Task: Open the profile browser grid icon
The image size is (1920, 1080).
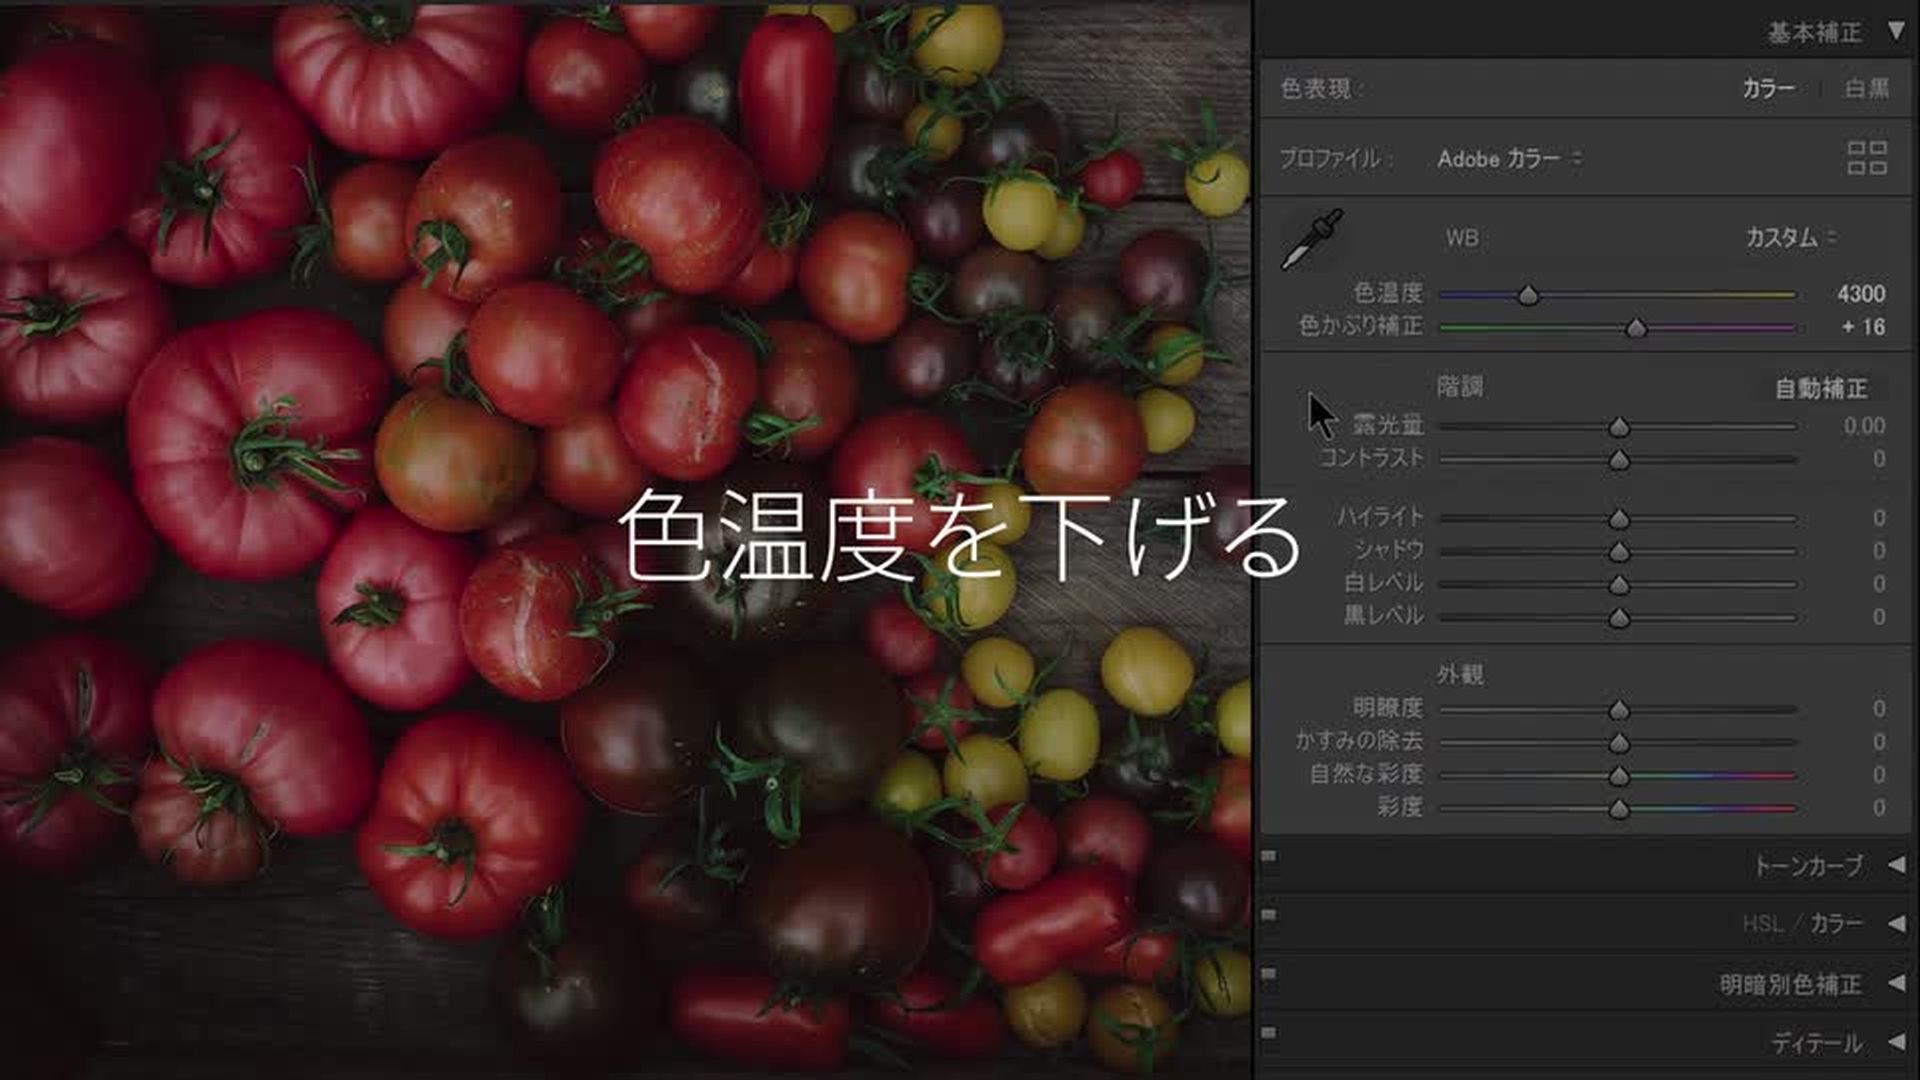Action: click(x=1866, y=158)
